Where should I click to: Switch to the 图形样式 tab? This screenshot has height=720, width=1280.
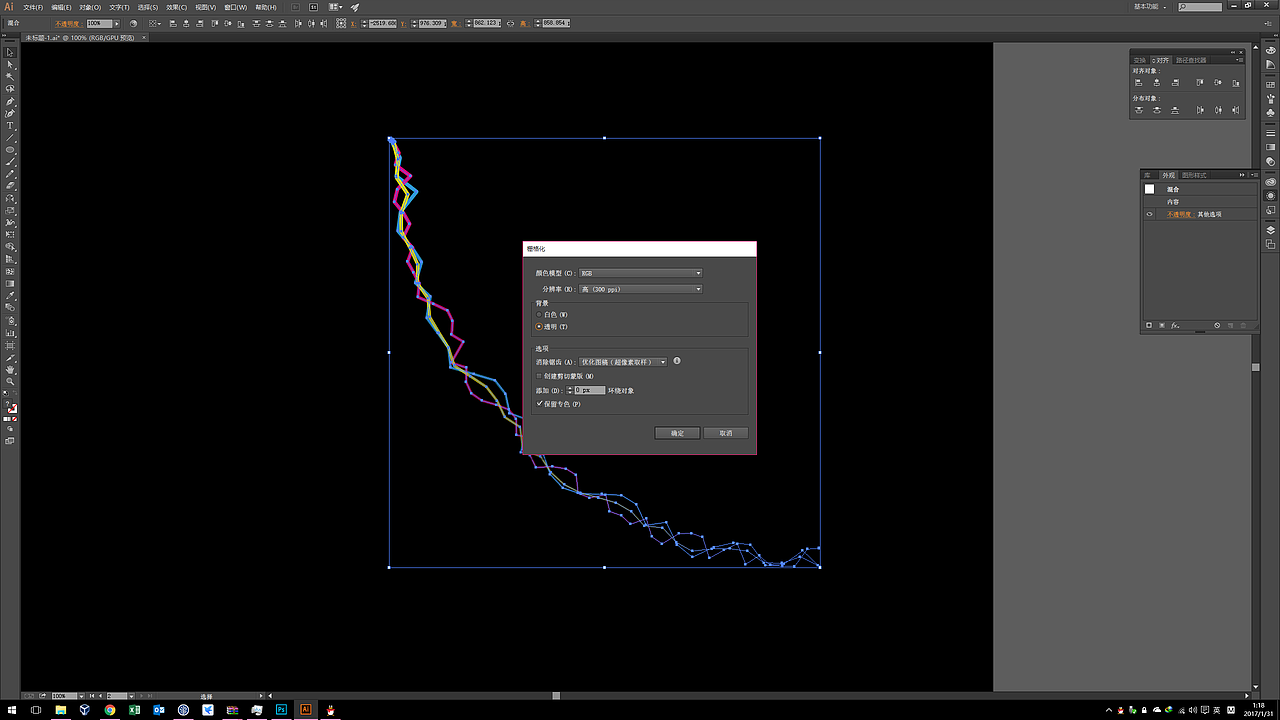(1194, 175)
